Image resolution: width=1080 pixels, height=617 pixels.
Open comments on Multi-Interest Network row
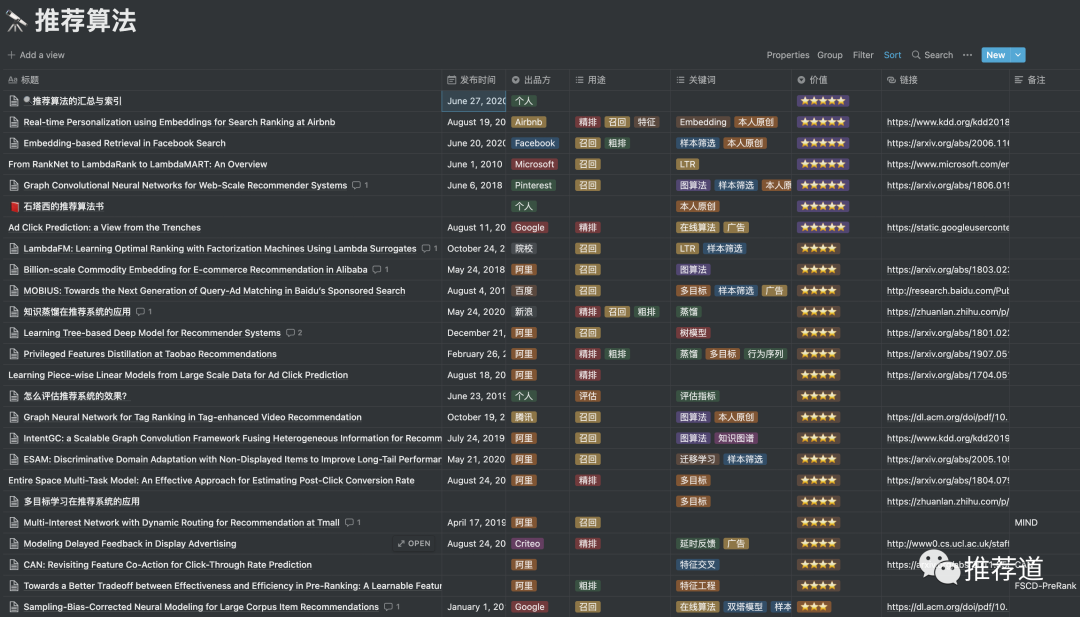pos(352,523)
